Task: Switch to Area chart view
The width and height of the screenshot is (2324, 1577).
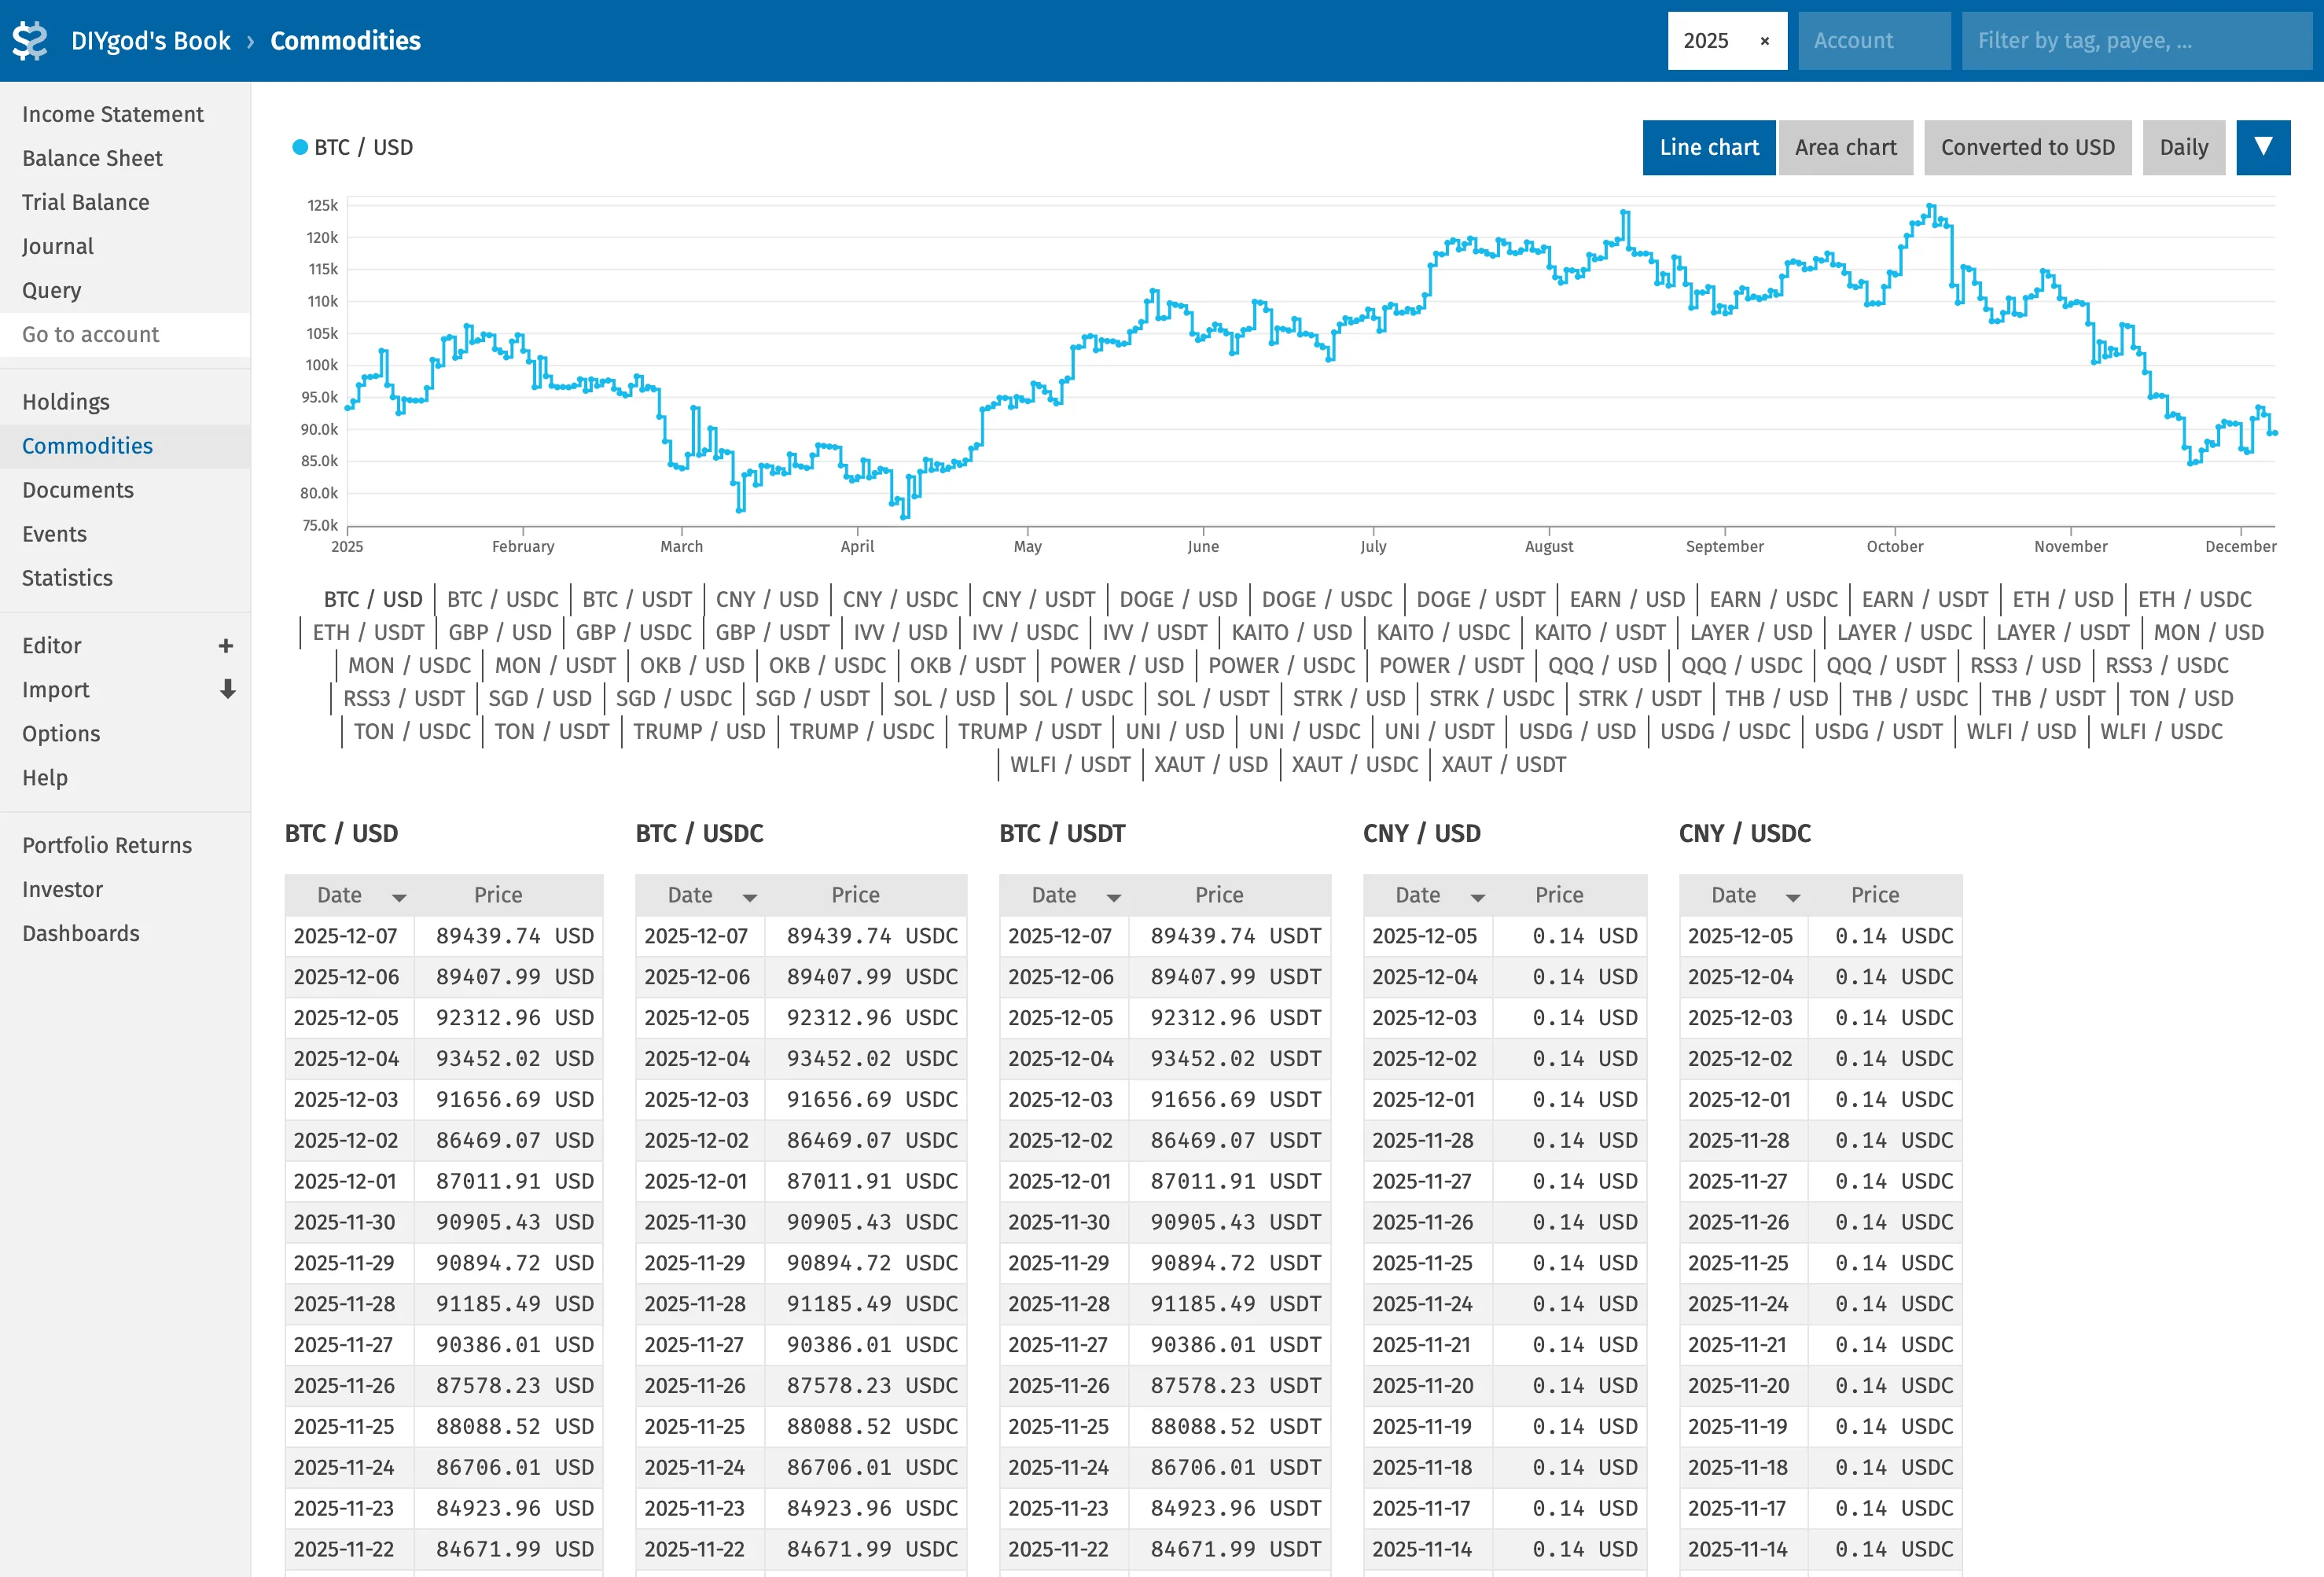Action: [x=1845, y=147]
